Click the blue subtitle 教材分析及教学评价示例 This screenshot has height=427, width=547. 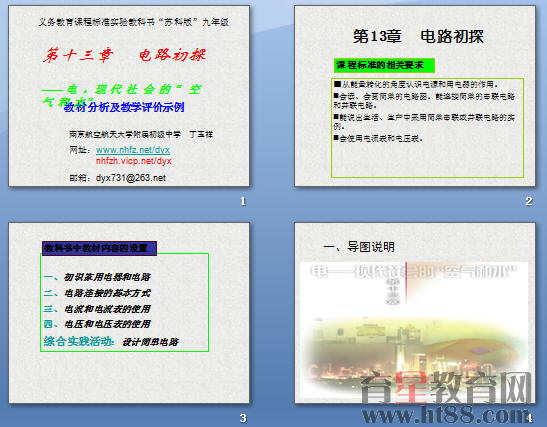click(x=124, y=107)
